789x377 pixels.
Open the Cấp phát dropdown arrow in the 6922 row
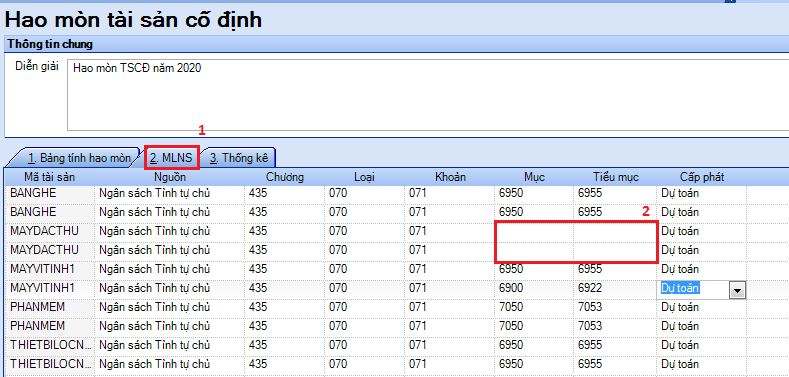point(738,290)
